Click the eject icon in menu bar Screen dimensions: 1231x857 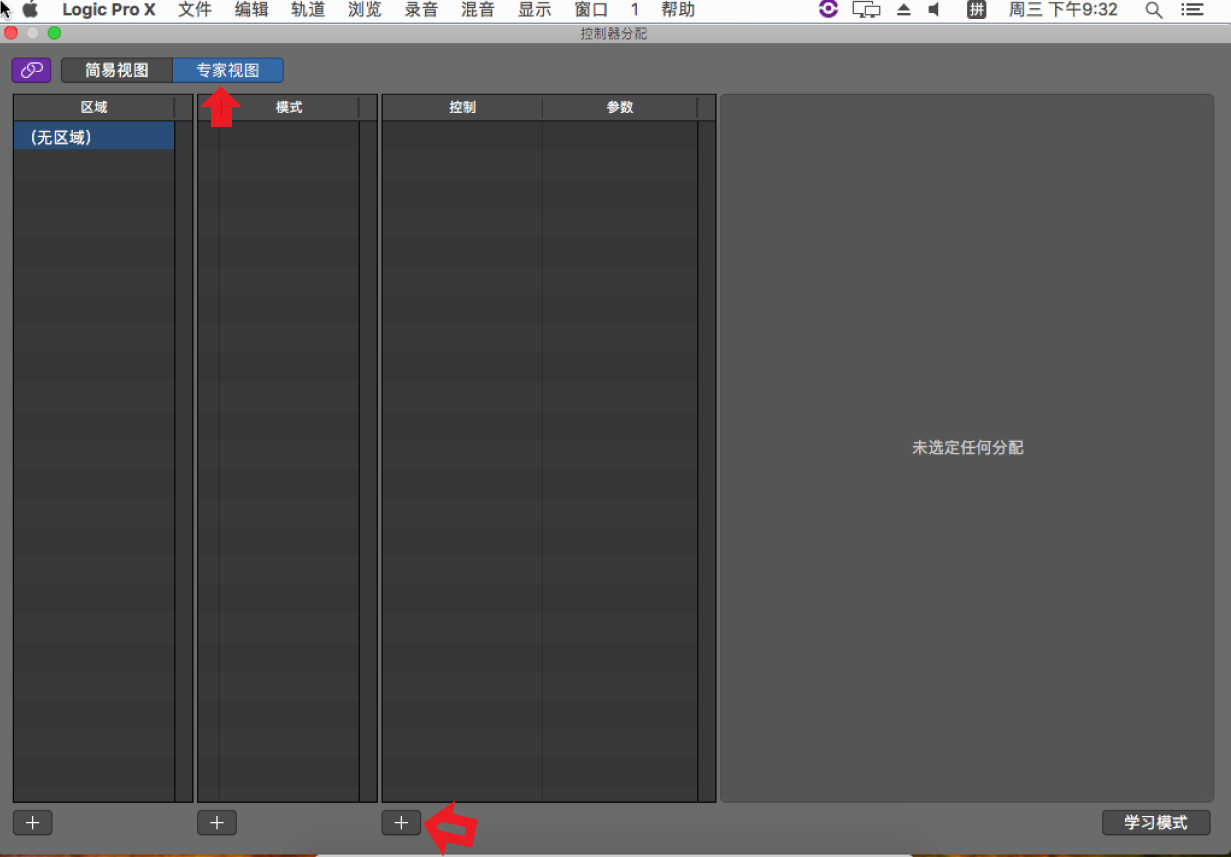click(903, 10)
